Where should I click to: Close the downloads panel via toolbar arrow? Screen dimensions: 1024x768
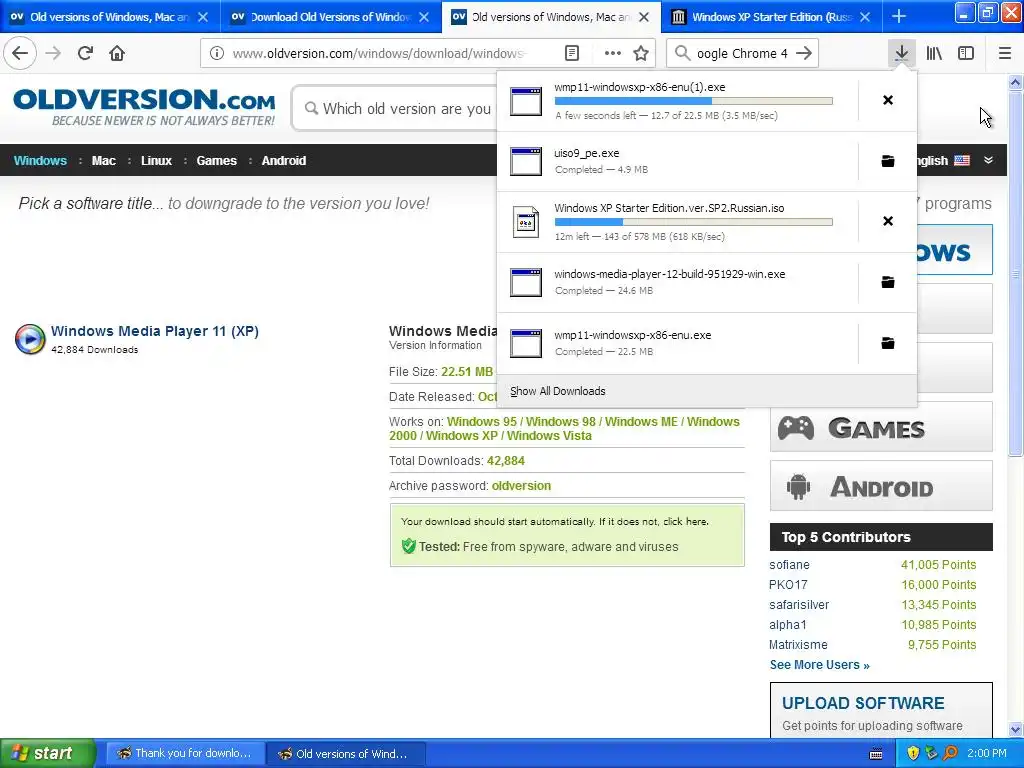coord(901,53)
